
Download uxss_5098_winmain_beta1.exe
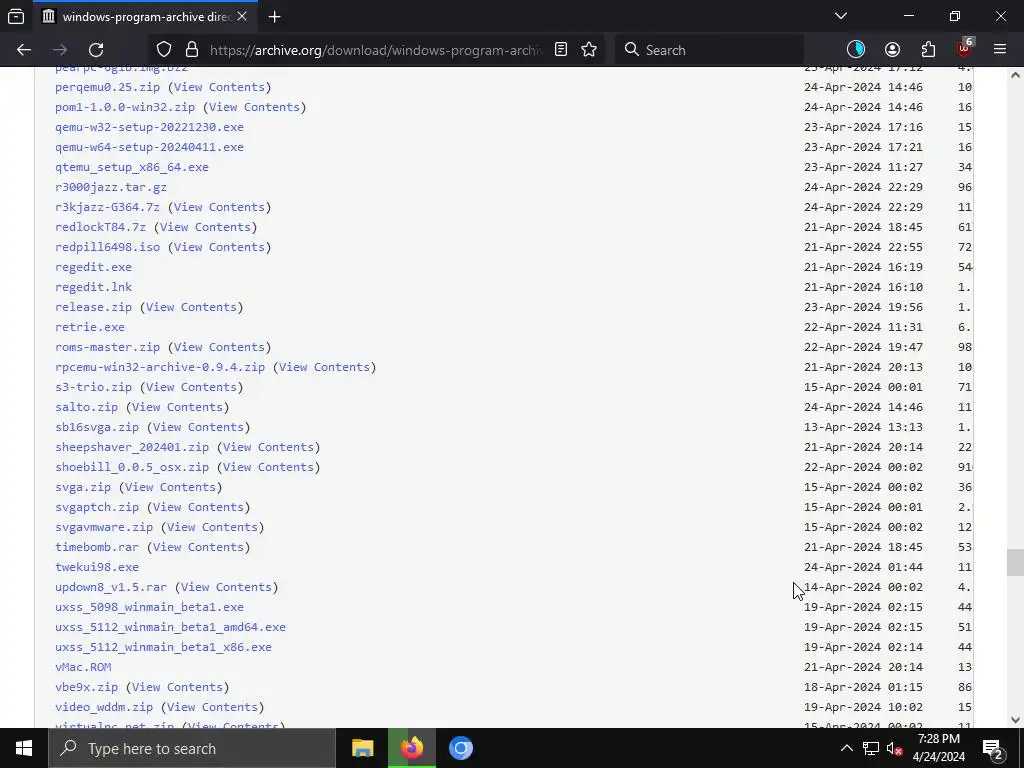pos(150,607)
